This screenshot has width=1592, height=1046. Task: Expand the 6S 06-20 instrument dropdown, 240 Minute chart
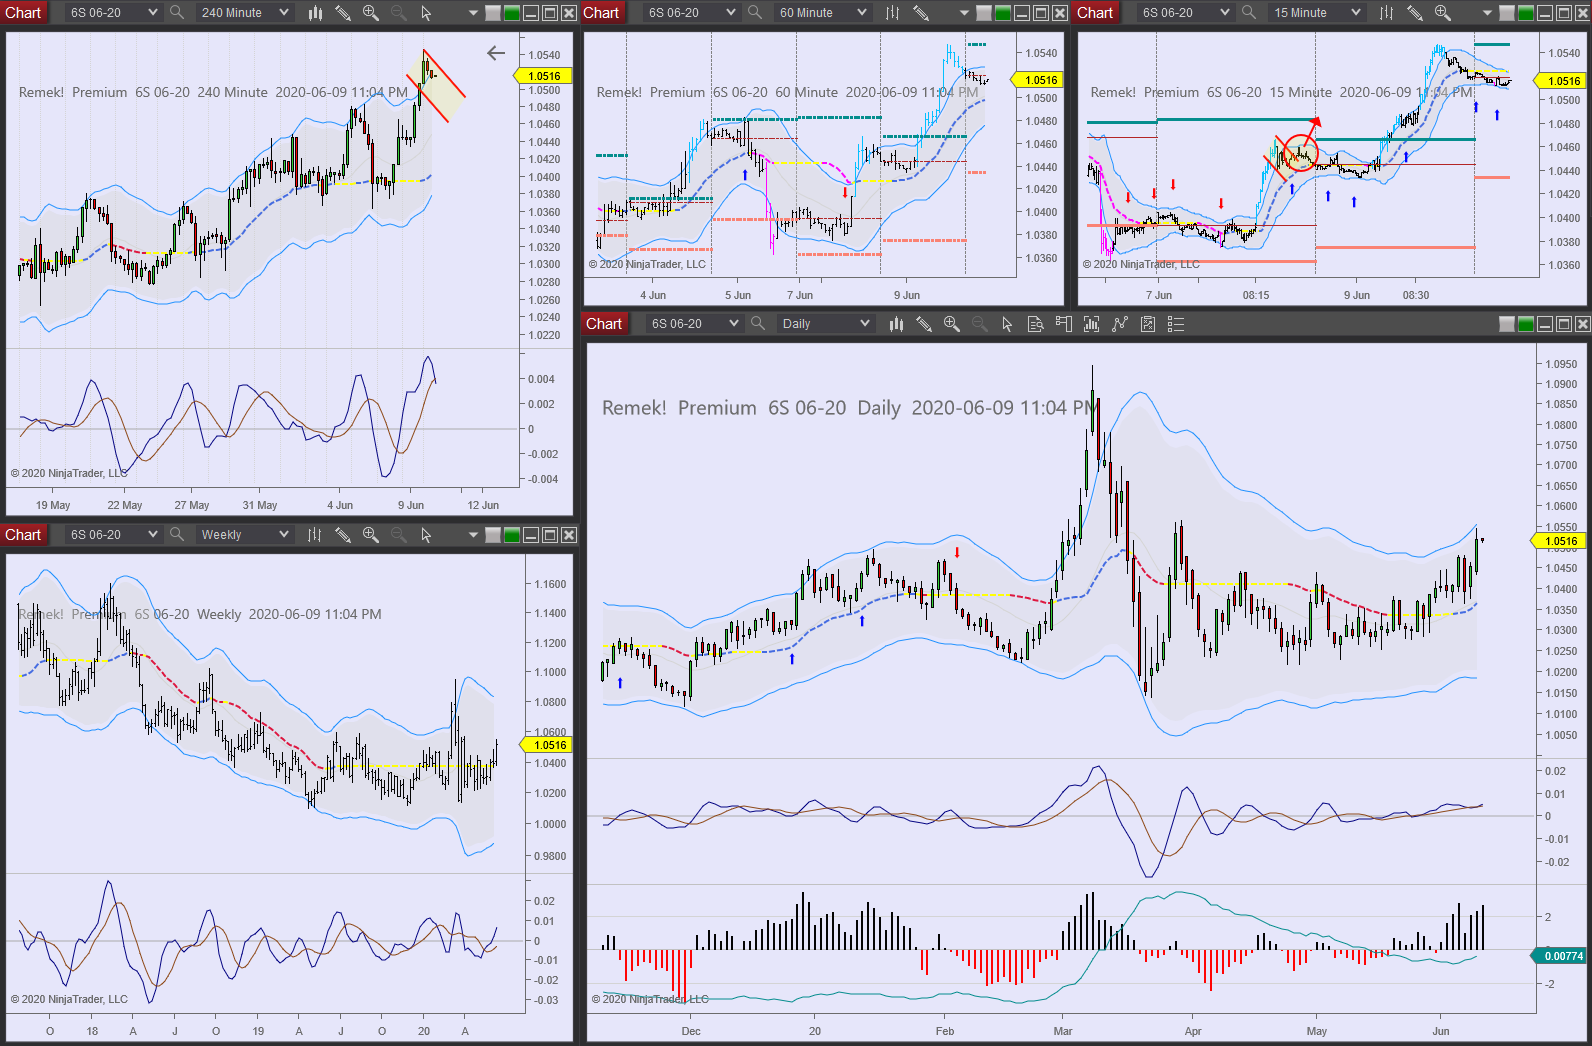pos(113,13)
